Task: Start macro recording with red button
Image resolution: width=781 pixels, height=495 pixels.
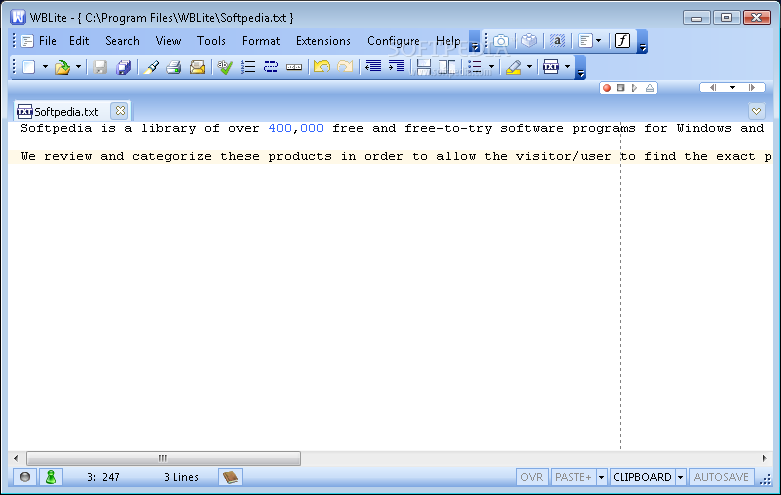Action: 607,88
